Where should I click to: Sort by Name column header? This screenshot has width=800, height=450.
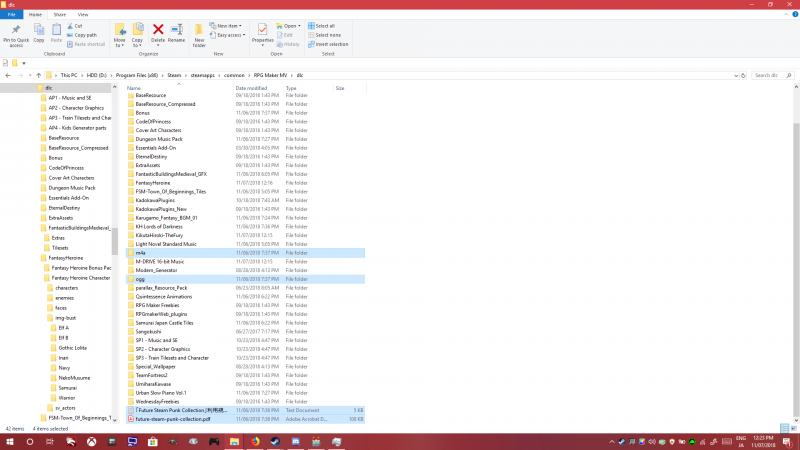[134, 88]
